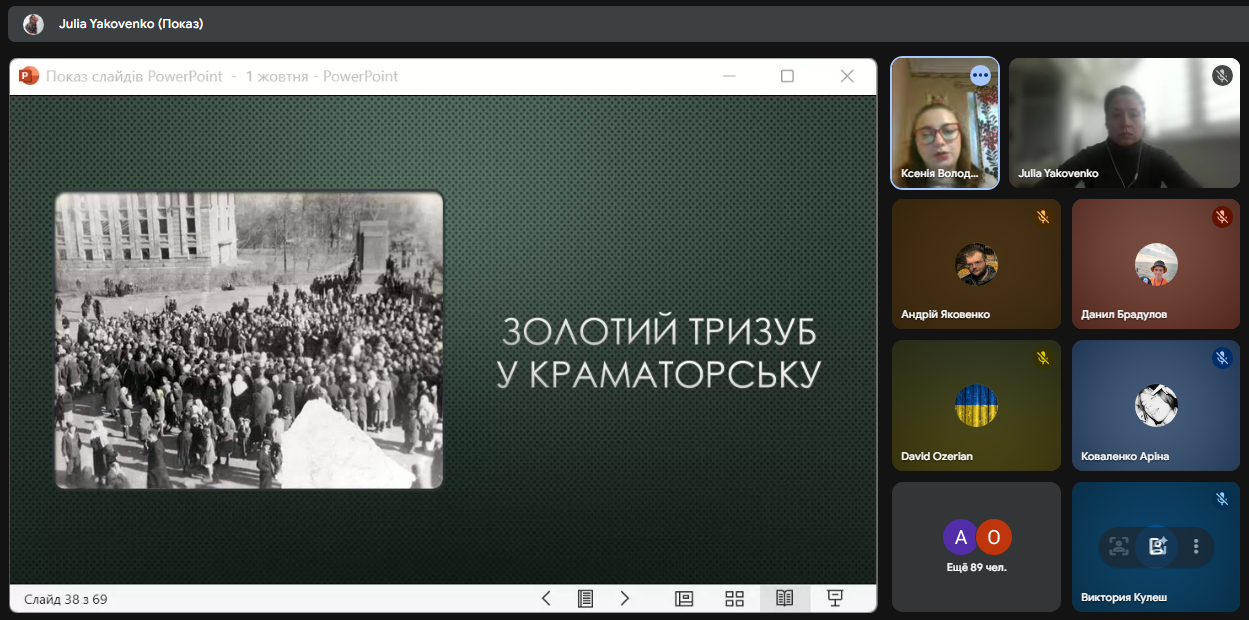
Task: Open Slide Sorter grid view
Action: pyautogui.click(x=734, y=598)
